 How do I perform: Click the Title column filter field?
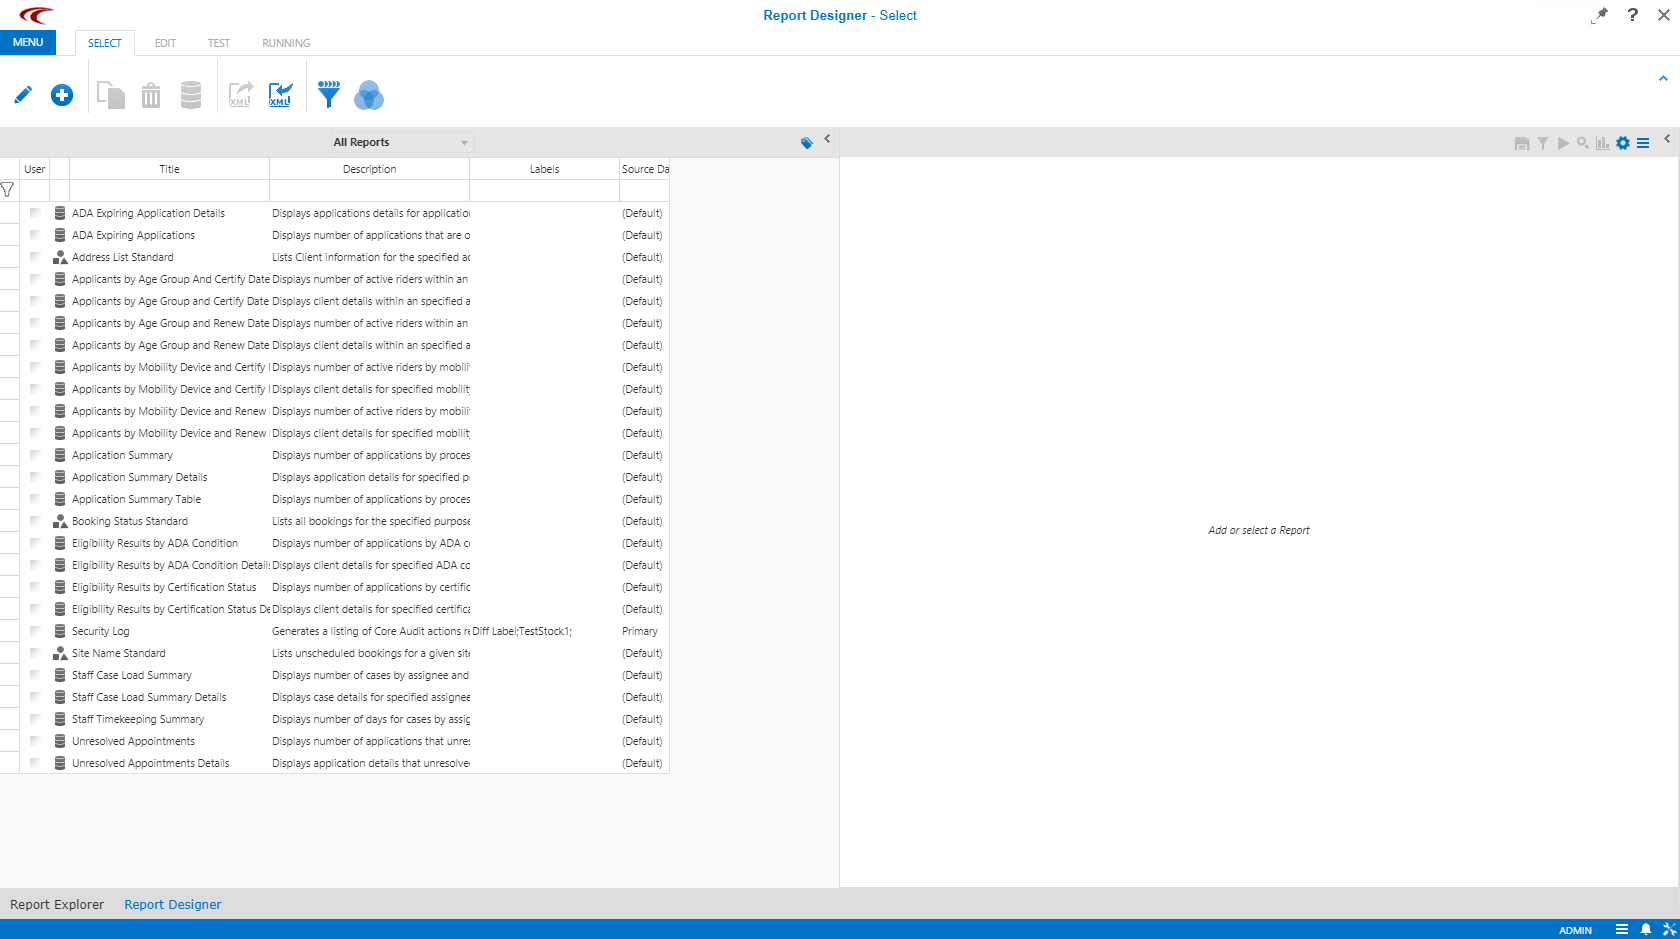click(x=169, y=190)
